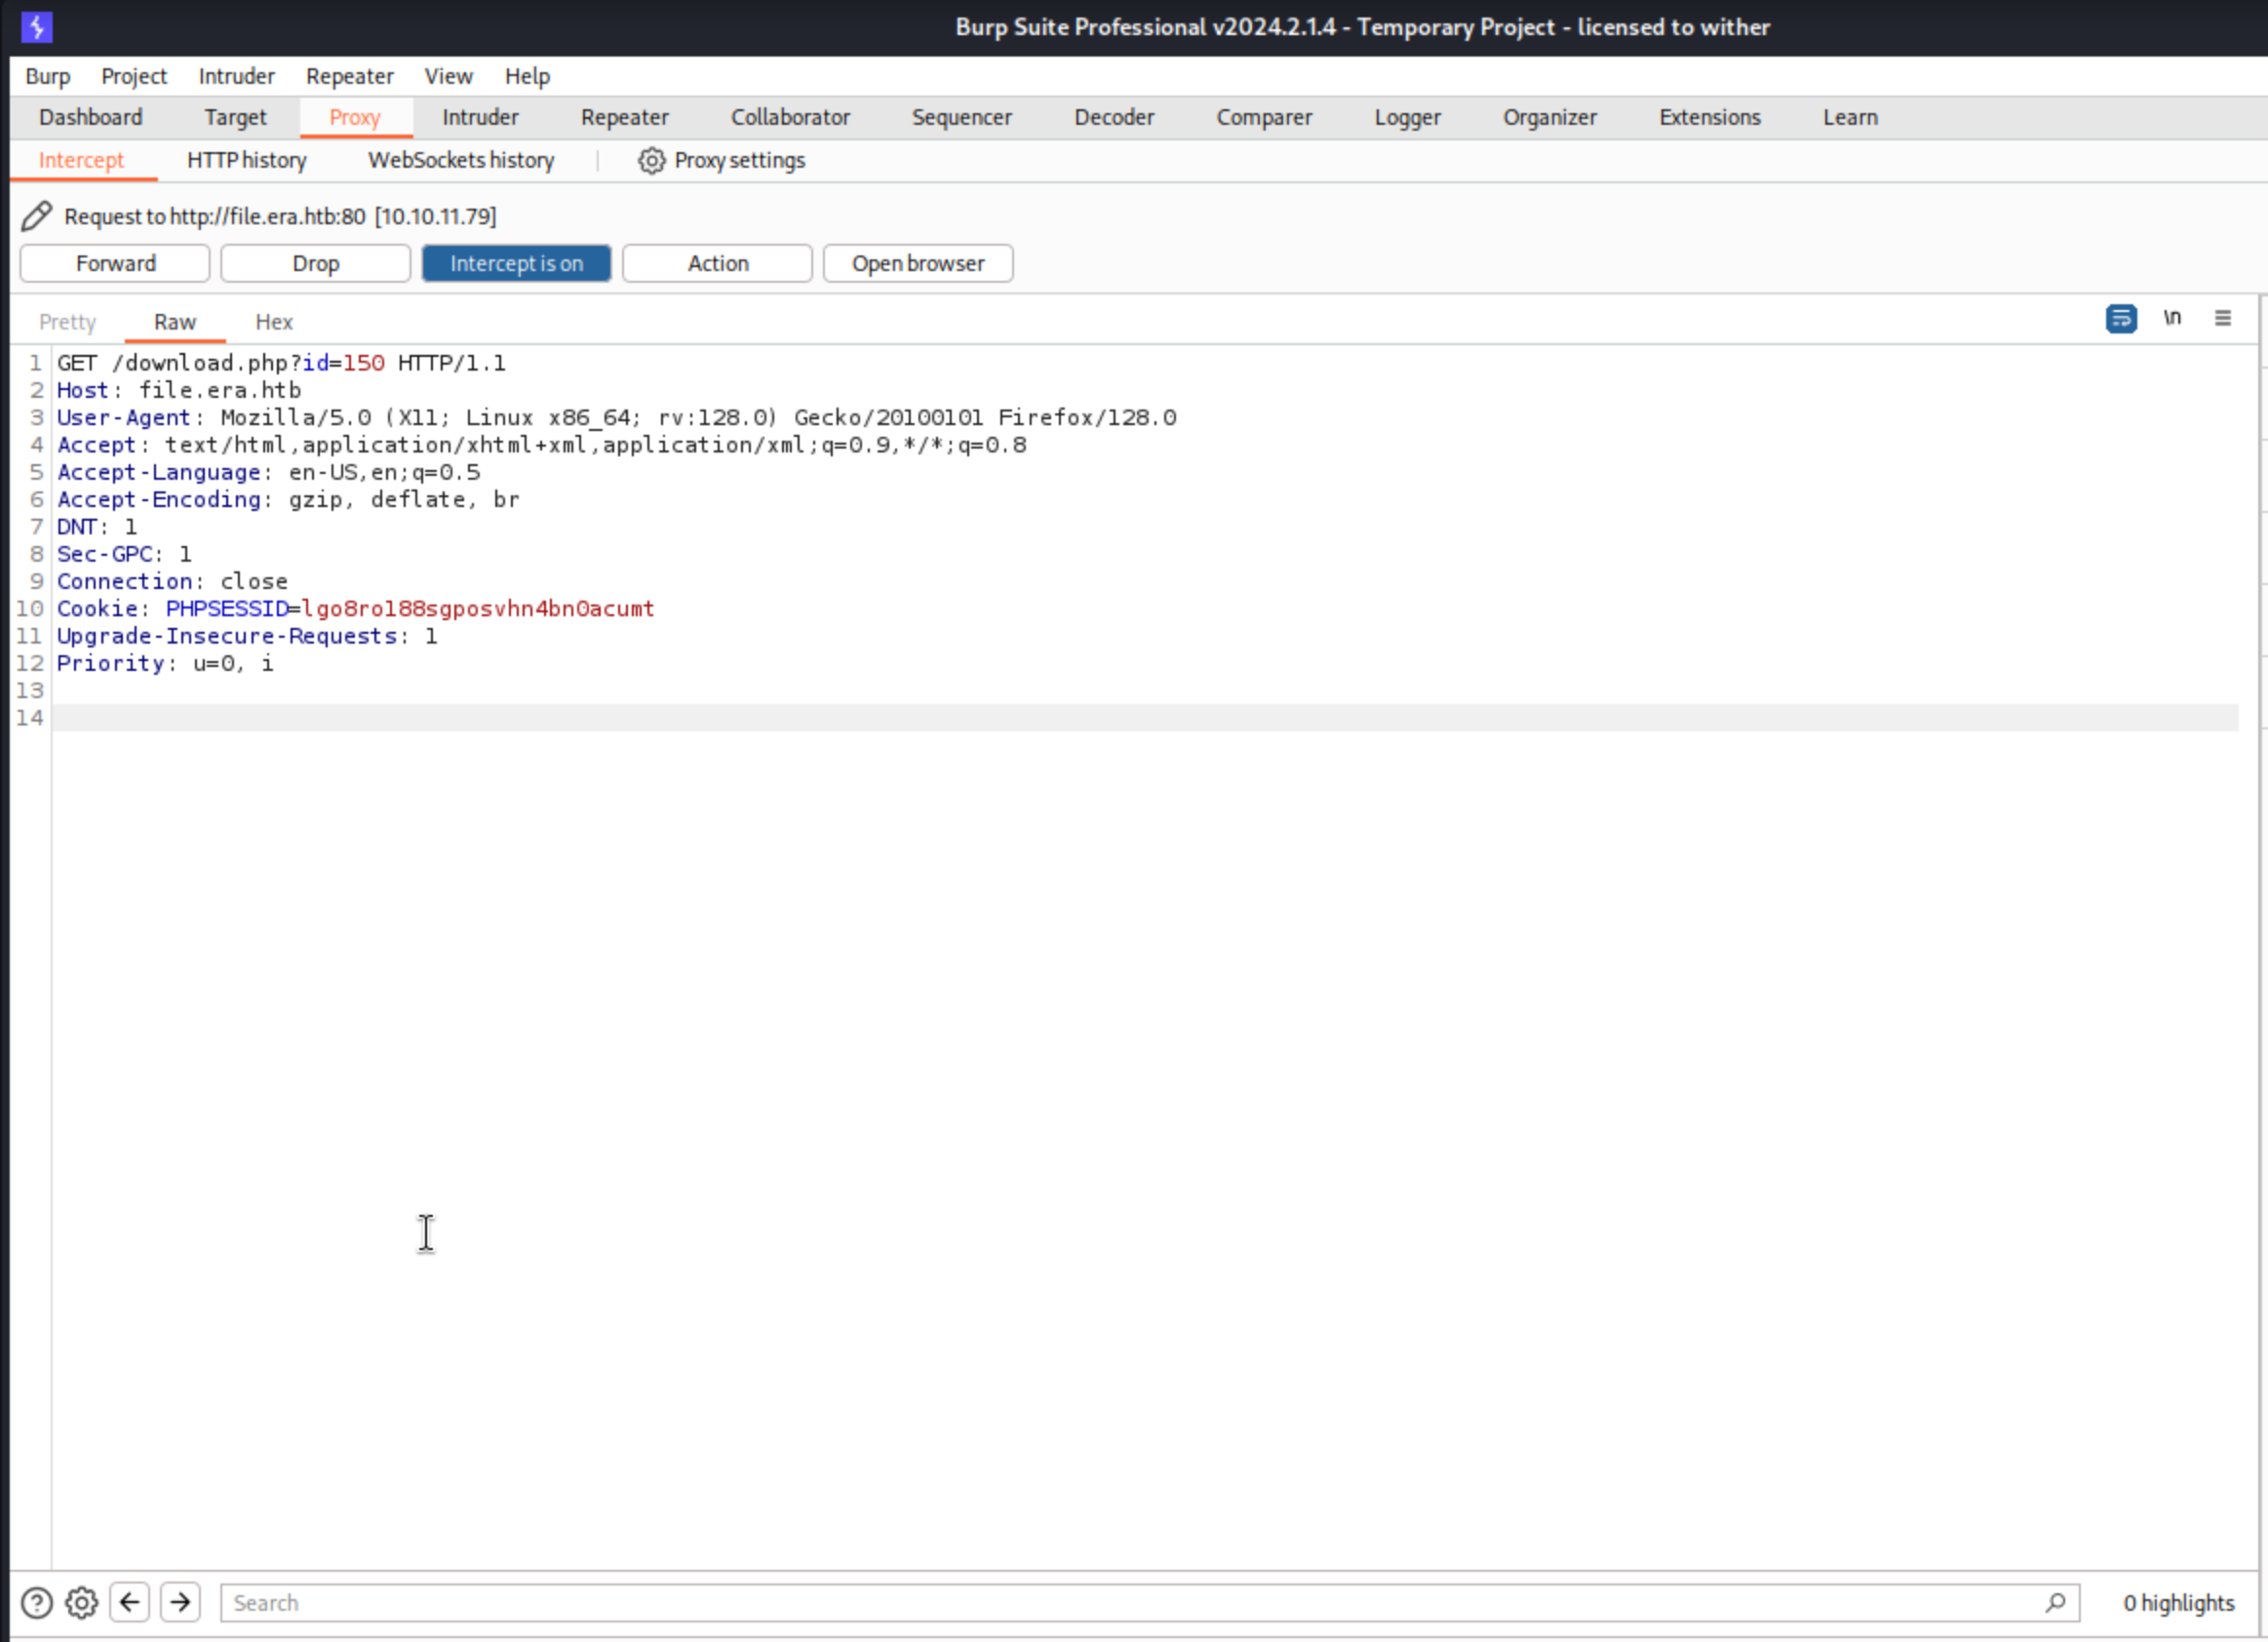Open the Action dropdown button
Screen dimensions: 2268x1642
(x=717, y=264)
